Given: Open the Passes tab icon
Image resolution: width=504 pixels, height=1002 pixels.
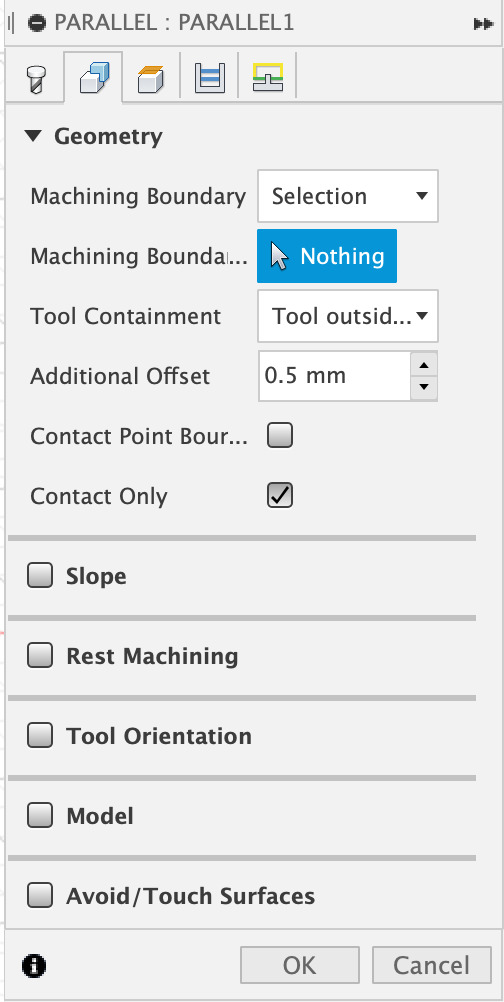Looking at the screenshot, I should click(x=210, y=77).
